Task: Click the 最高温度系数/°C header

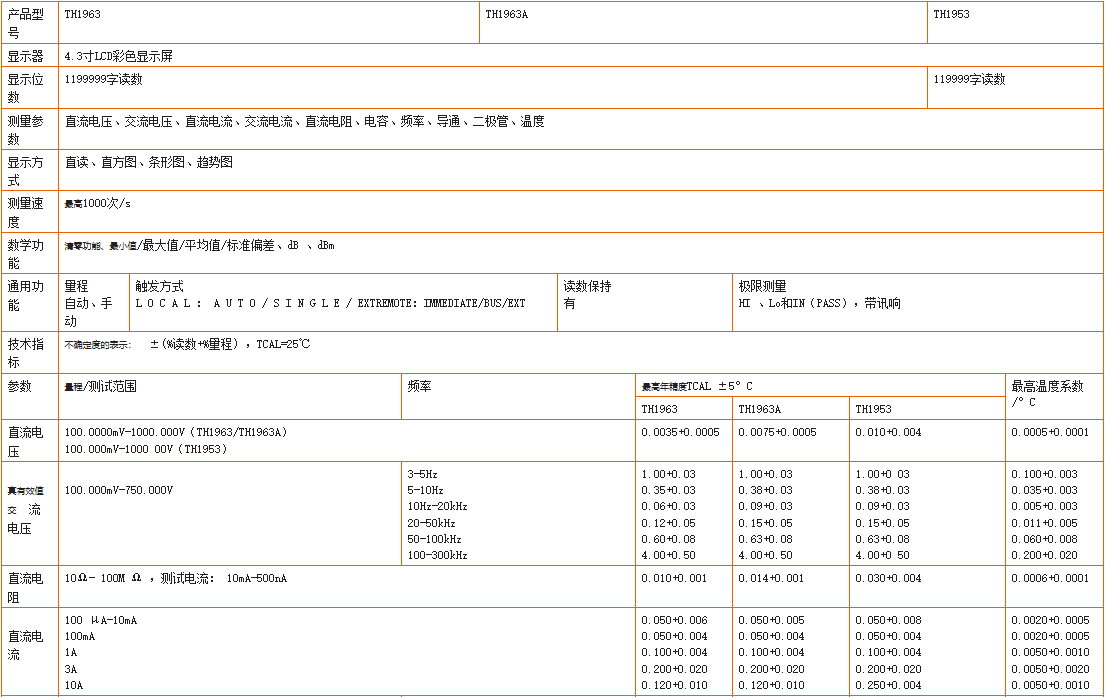Action: 1047,393
